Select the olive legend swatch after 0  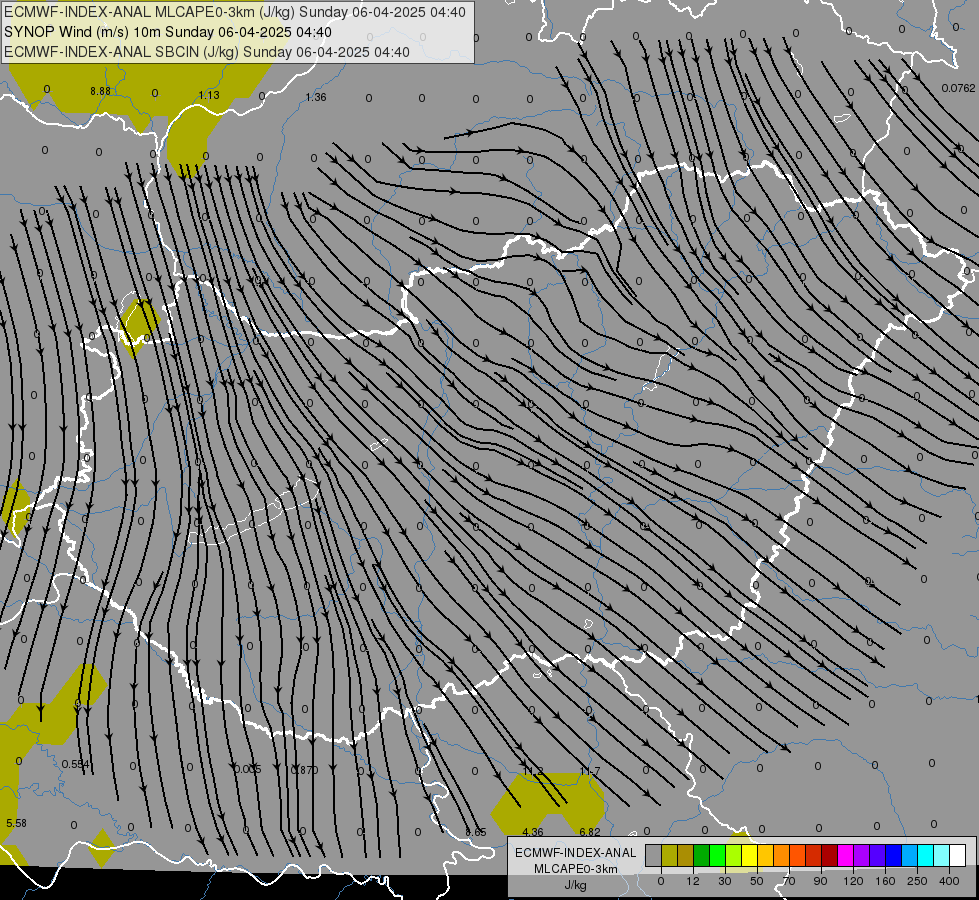tap(669, 855)
